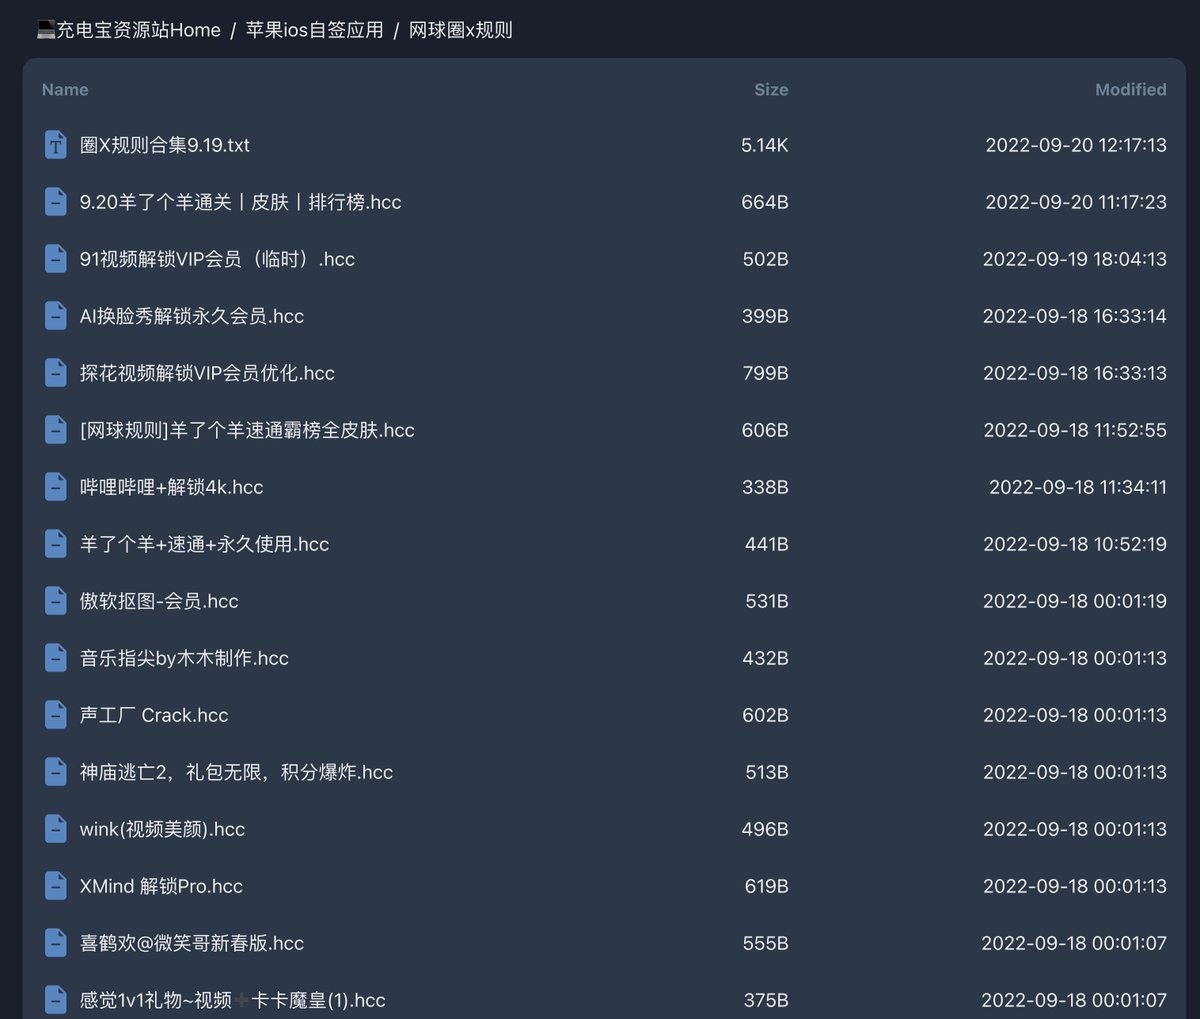Click file icon beside XMind 解锁Pro.hcc
The width and height of the screenshot is (1200, 1019).
pos(56,886)
